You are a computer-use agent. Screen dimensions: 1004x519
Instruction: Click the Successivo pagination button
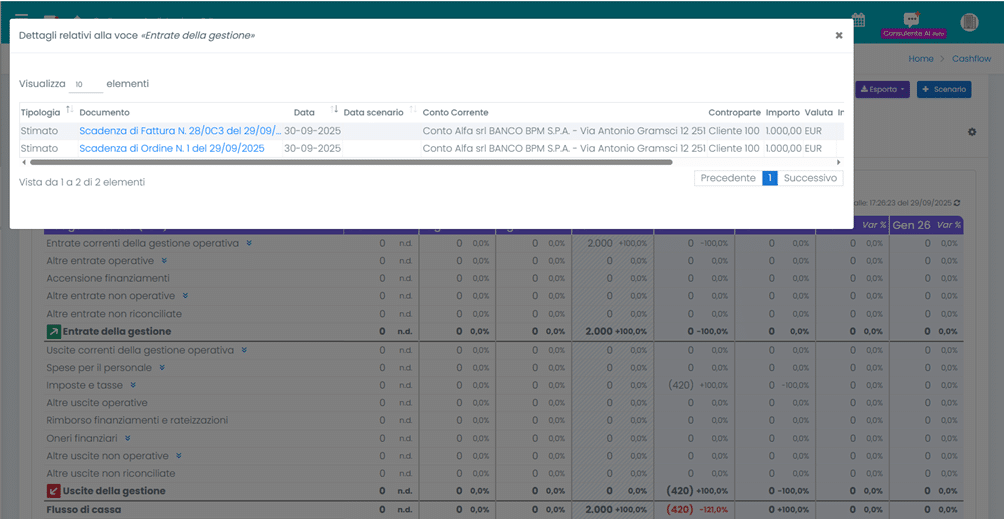pyautogui.click(x=810, y=178)
